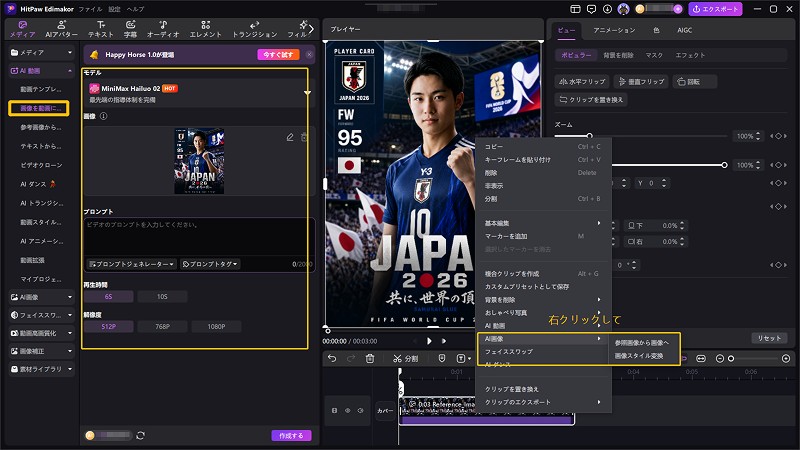Fit timeline to window width icon
This screenshot has height=450, width=800.
(701, 359)
